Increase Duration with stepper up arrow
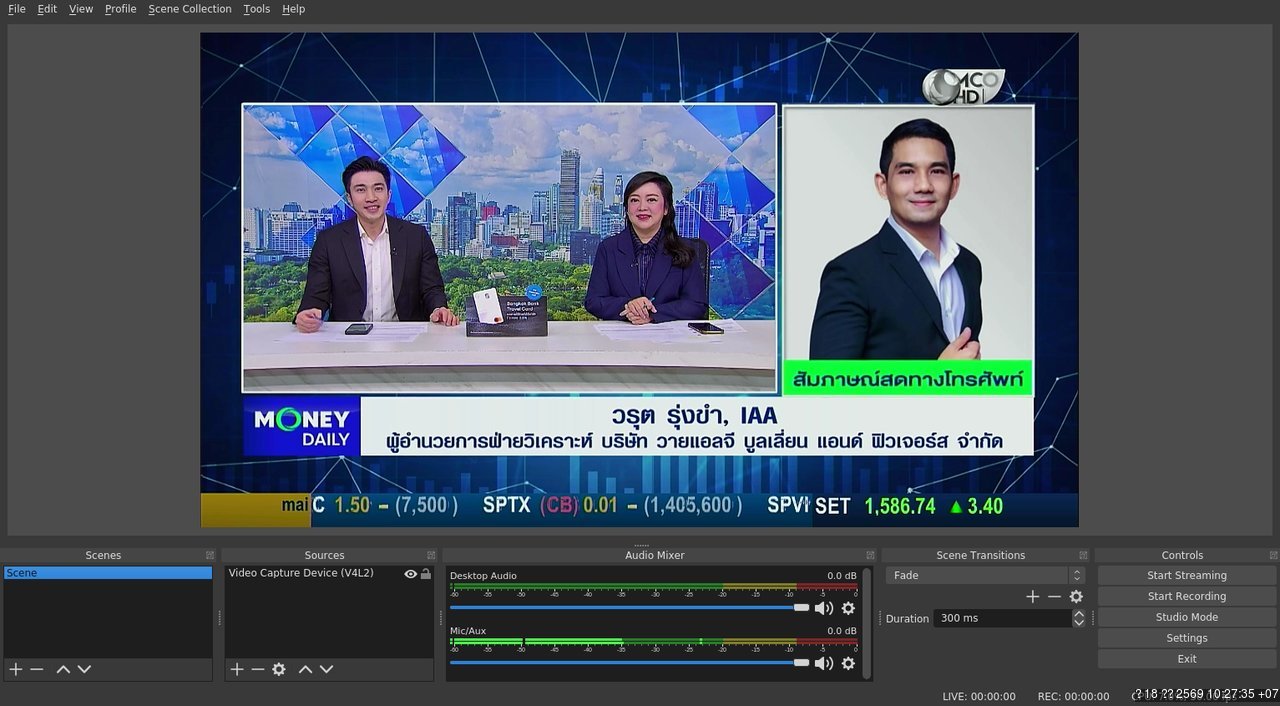This screenshot has width=1280, height=706. tap(1078, 614)
